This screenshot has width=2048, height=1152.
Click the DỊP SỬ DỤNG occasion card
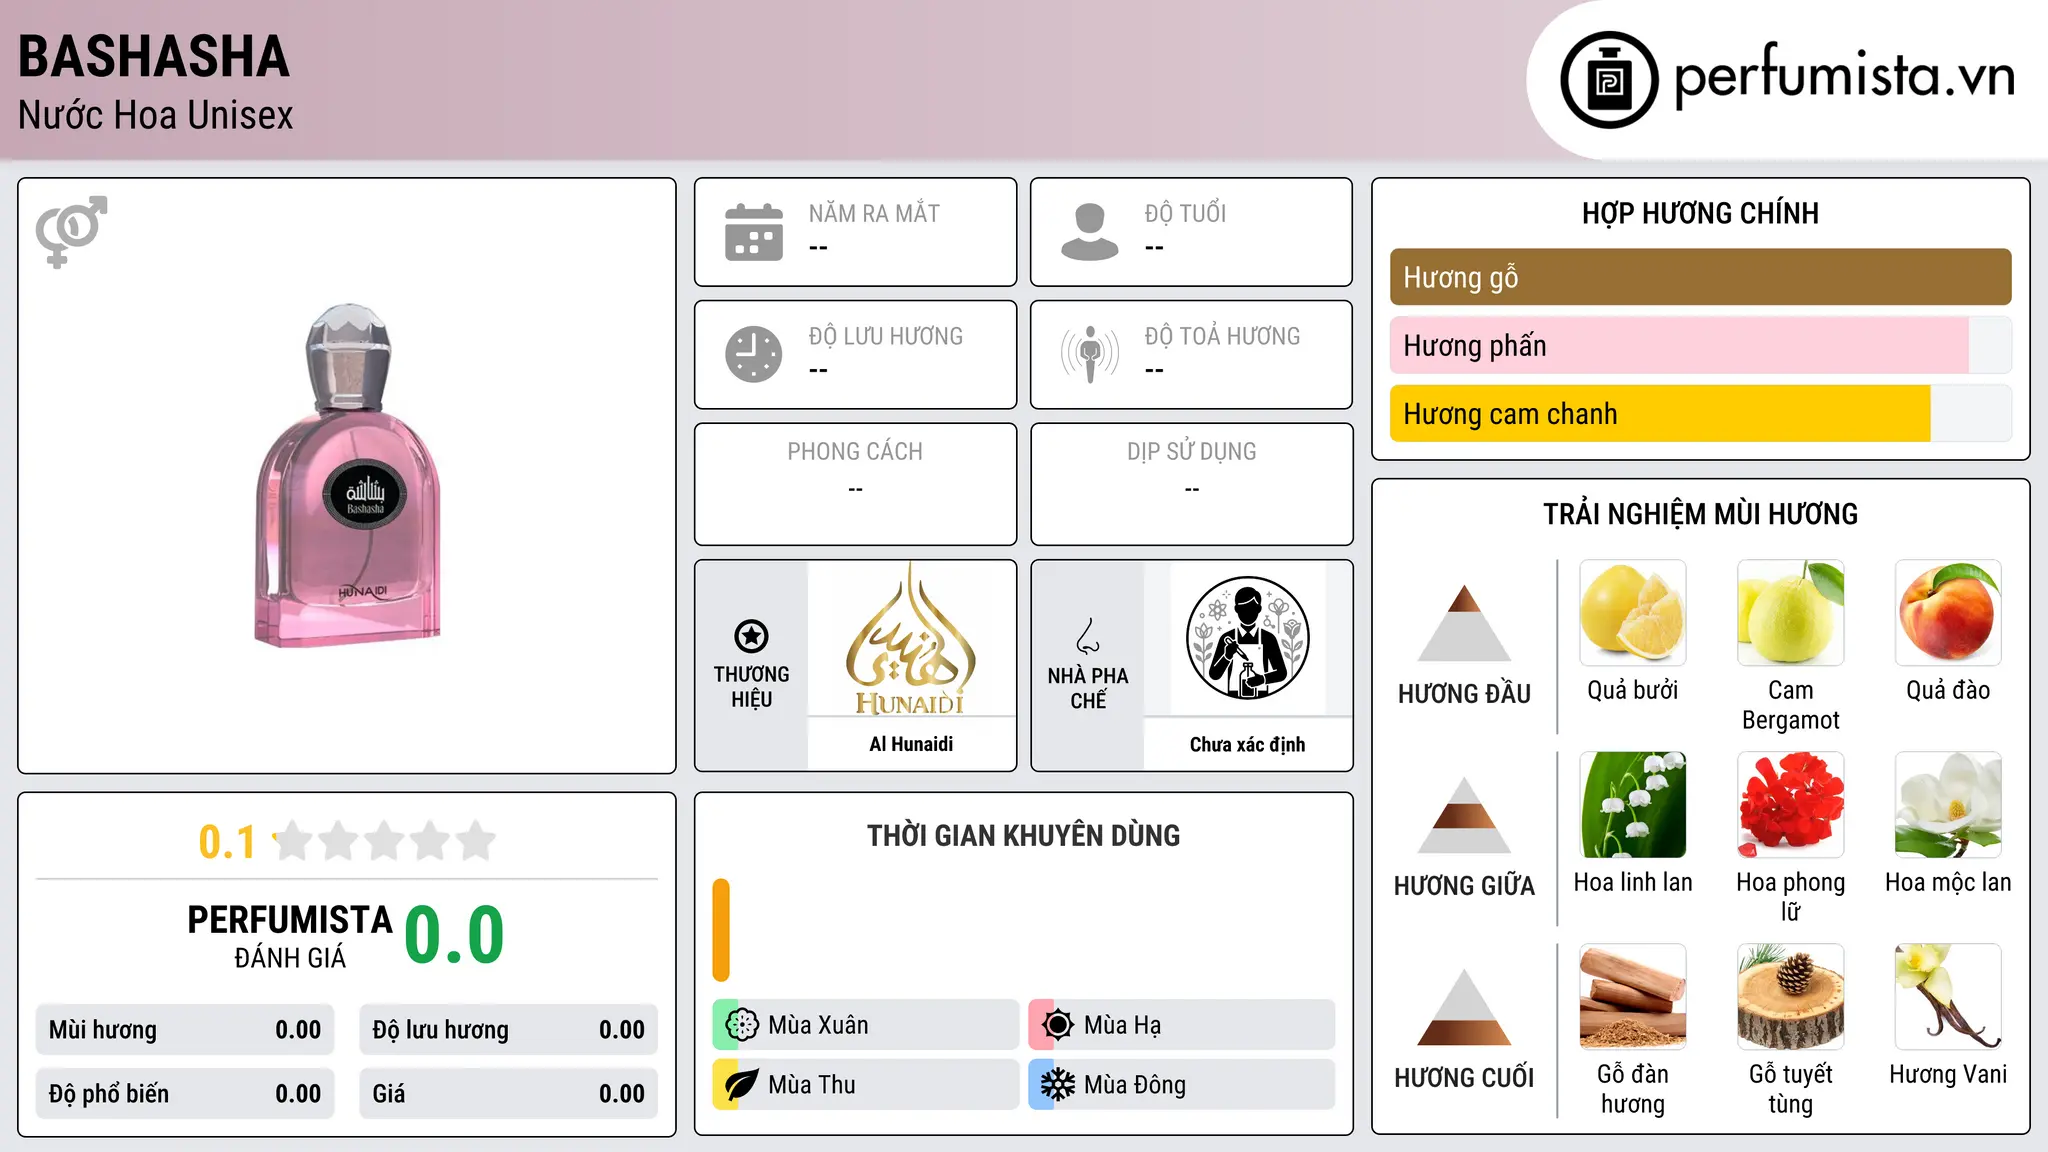click(x=1191, y=484)
